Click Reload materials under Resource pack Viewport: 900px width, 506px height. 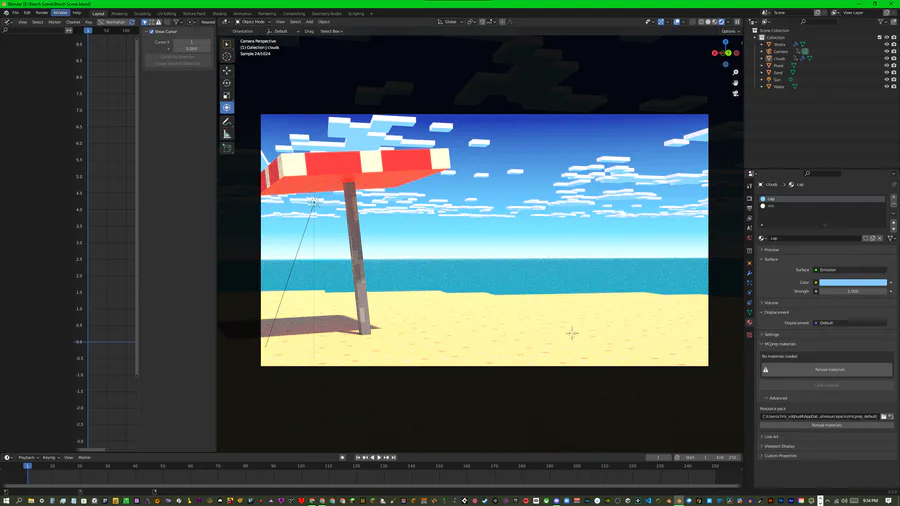coord(827,425)
